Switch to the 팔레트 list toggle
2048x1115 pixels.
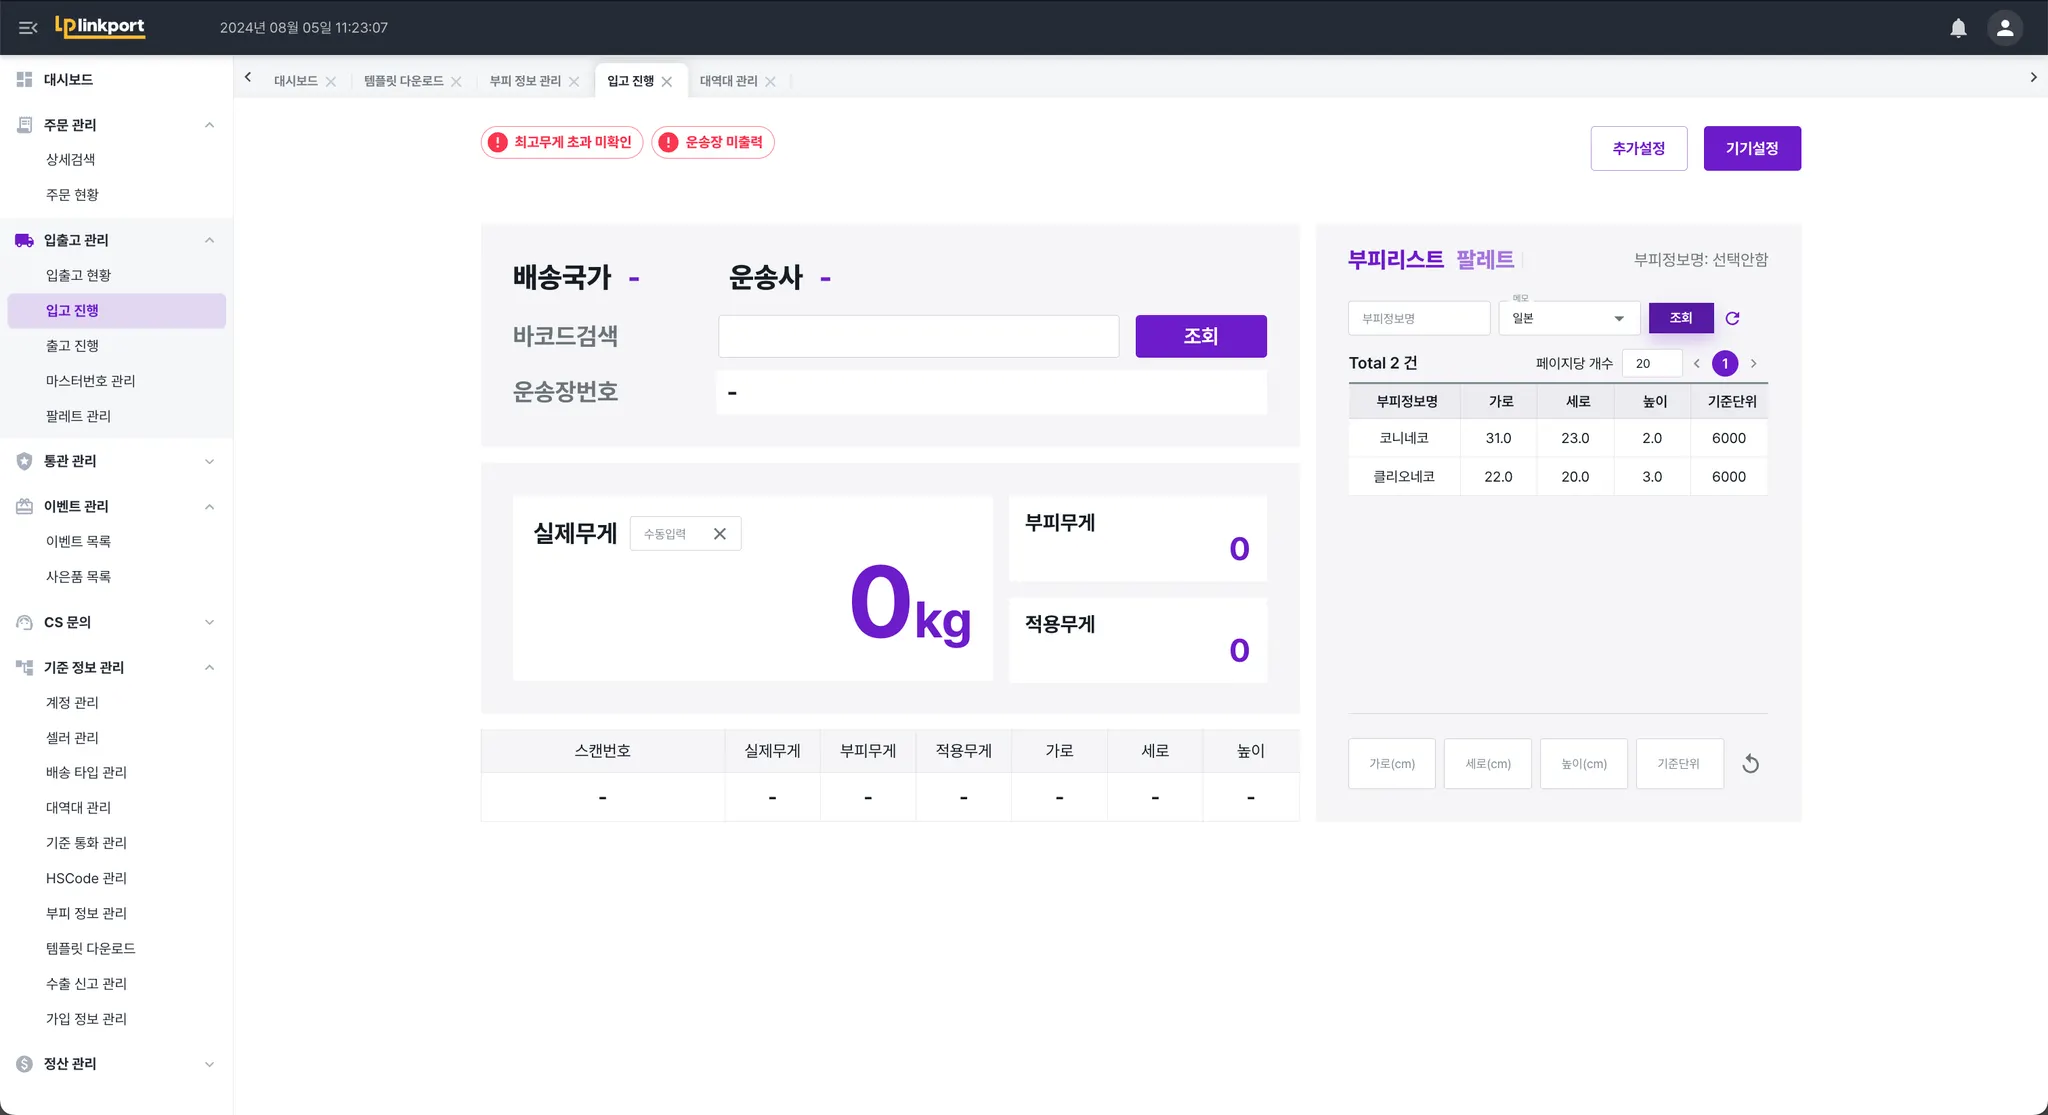[x=1484, y=260]
